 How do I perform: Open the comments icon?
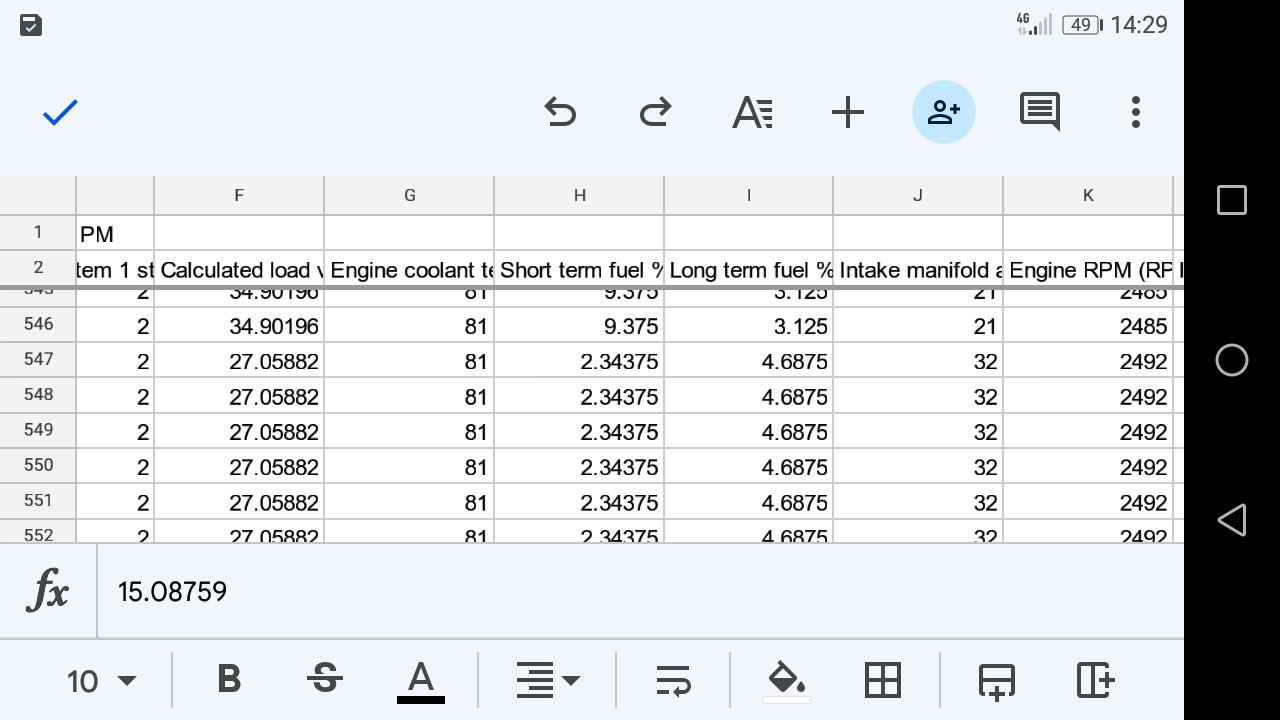(1040, 112)
